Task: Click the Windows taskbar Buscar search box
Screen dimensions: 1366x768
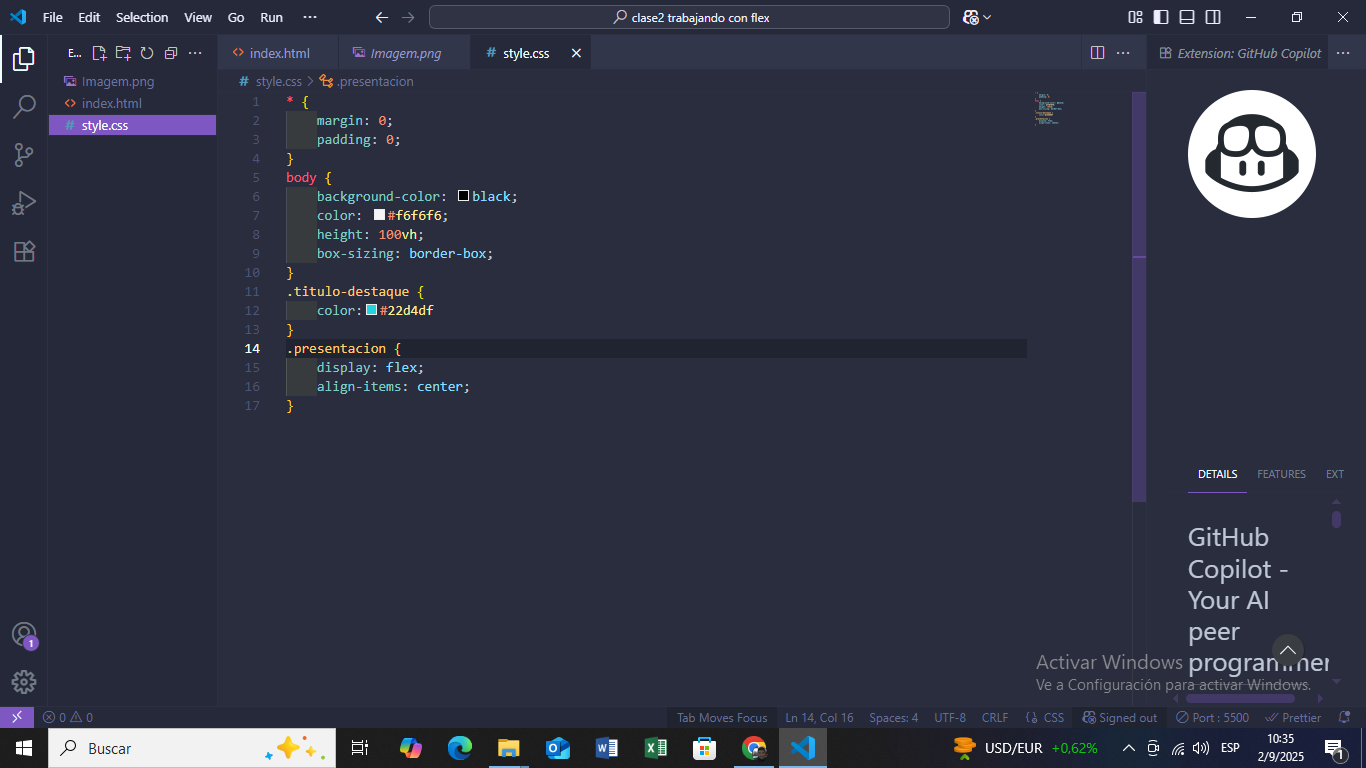Action: (x=191, y=748)
